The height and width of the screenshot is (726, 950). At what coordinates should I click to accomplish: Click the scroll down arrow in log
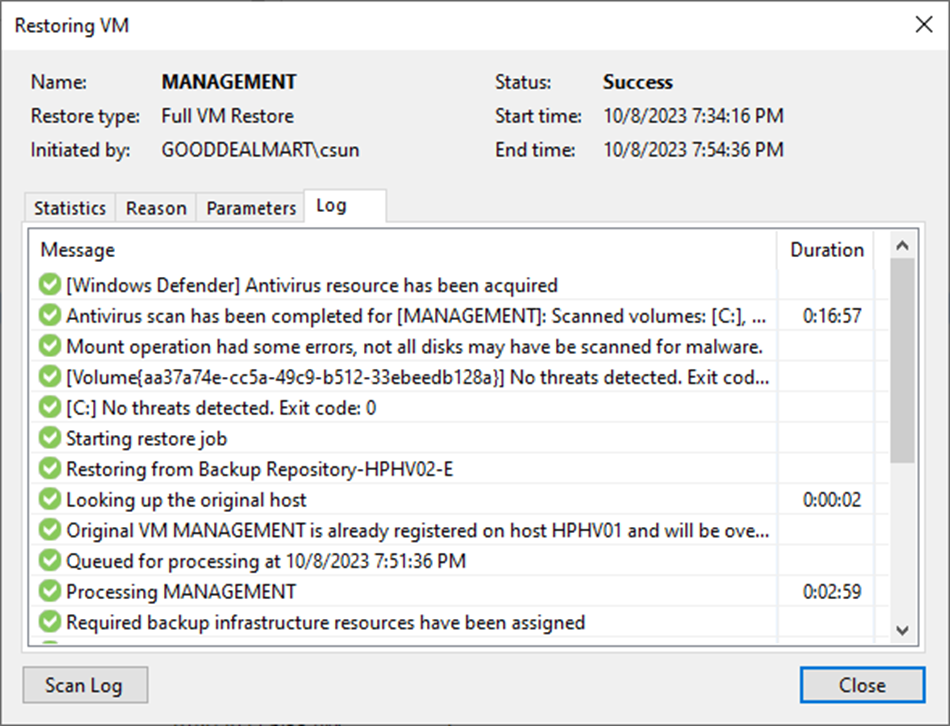[x=902, y=630]
